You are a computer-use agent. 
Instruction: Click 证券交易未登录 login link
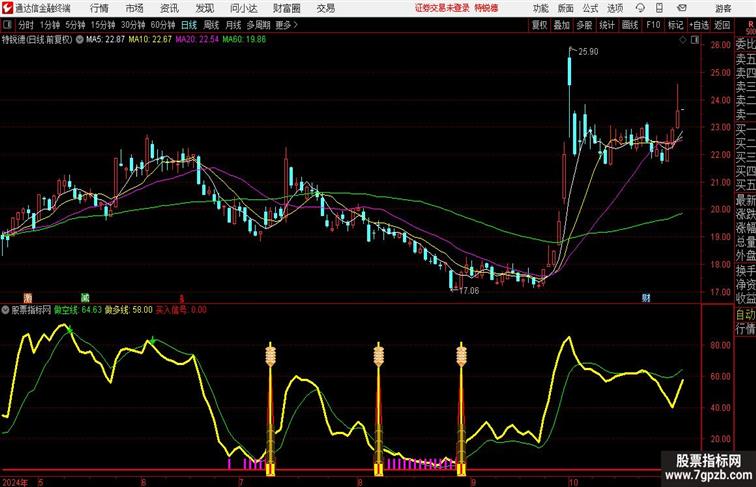point(442,8)
